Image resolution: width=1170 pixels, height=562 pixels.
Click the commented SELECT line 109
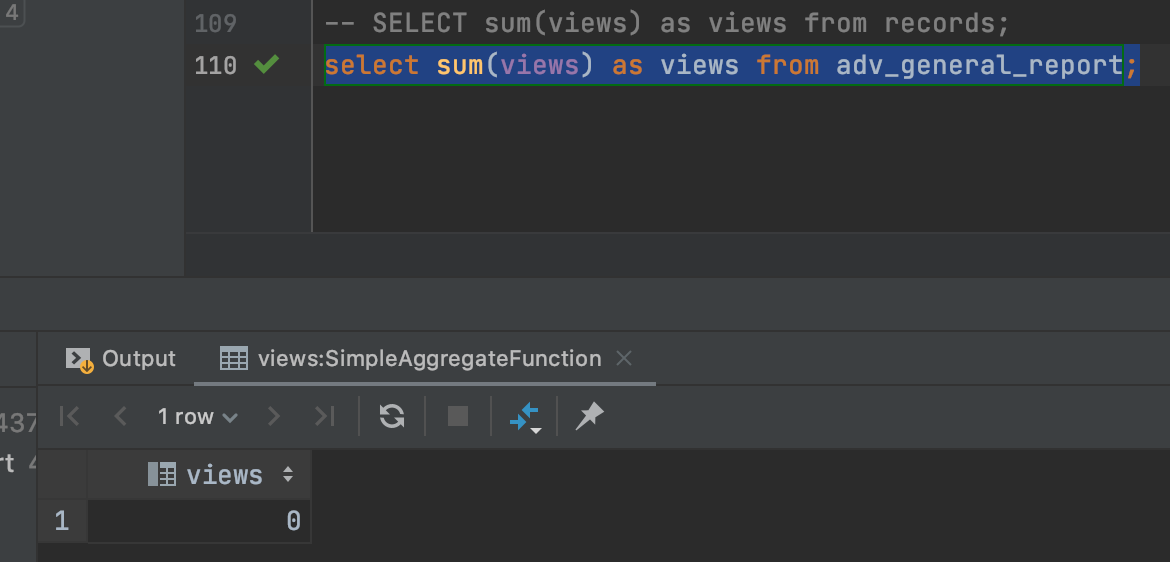tap(666, 23)
